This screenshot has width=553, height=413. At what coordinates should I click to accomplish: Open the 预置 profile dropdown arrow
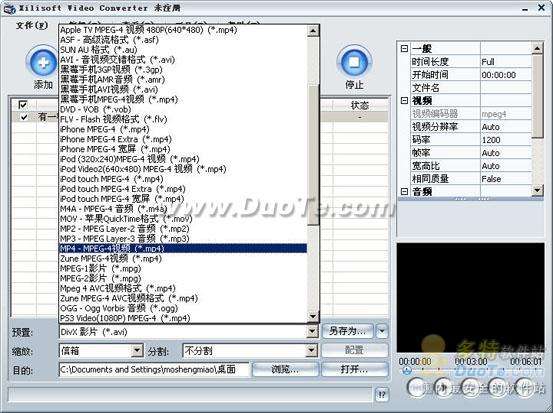pyautogui.click(x=312, y=332)
